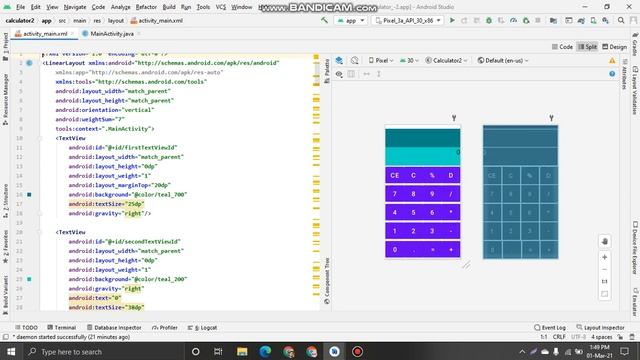Click the teal_200 color swatch in gutter
This screenshot has height=360, width=640.
29,279
